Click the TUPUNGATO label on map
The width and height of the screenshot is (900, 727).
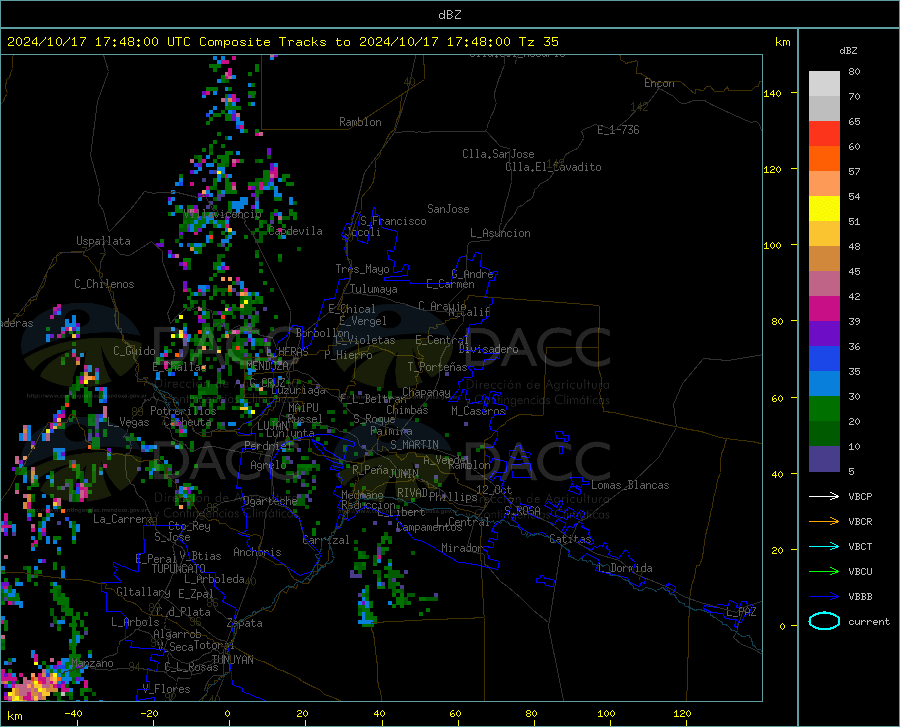click(179, 569)
